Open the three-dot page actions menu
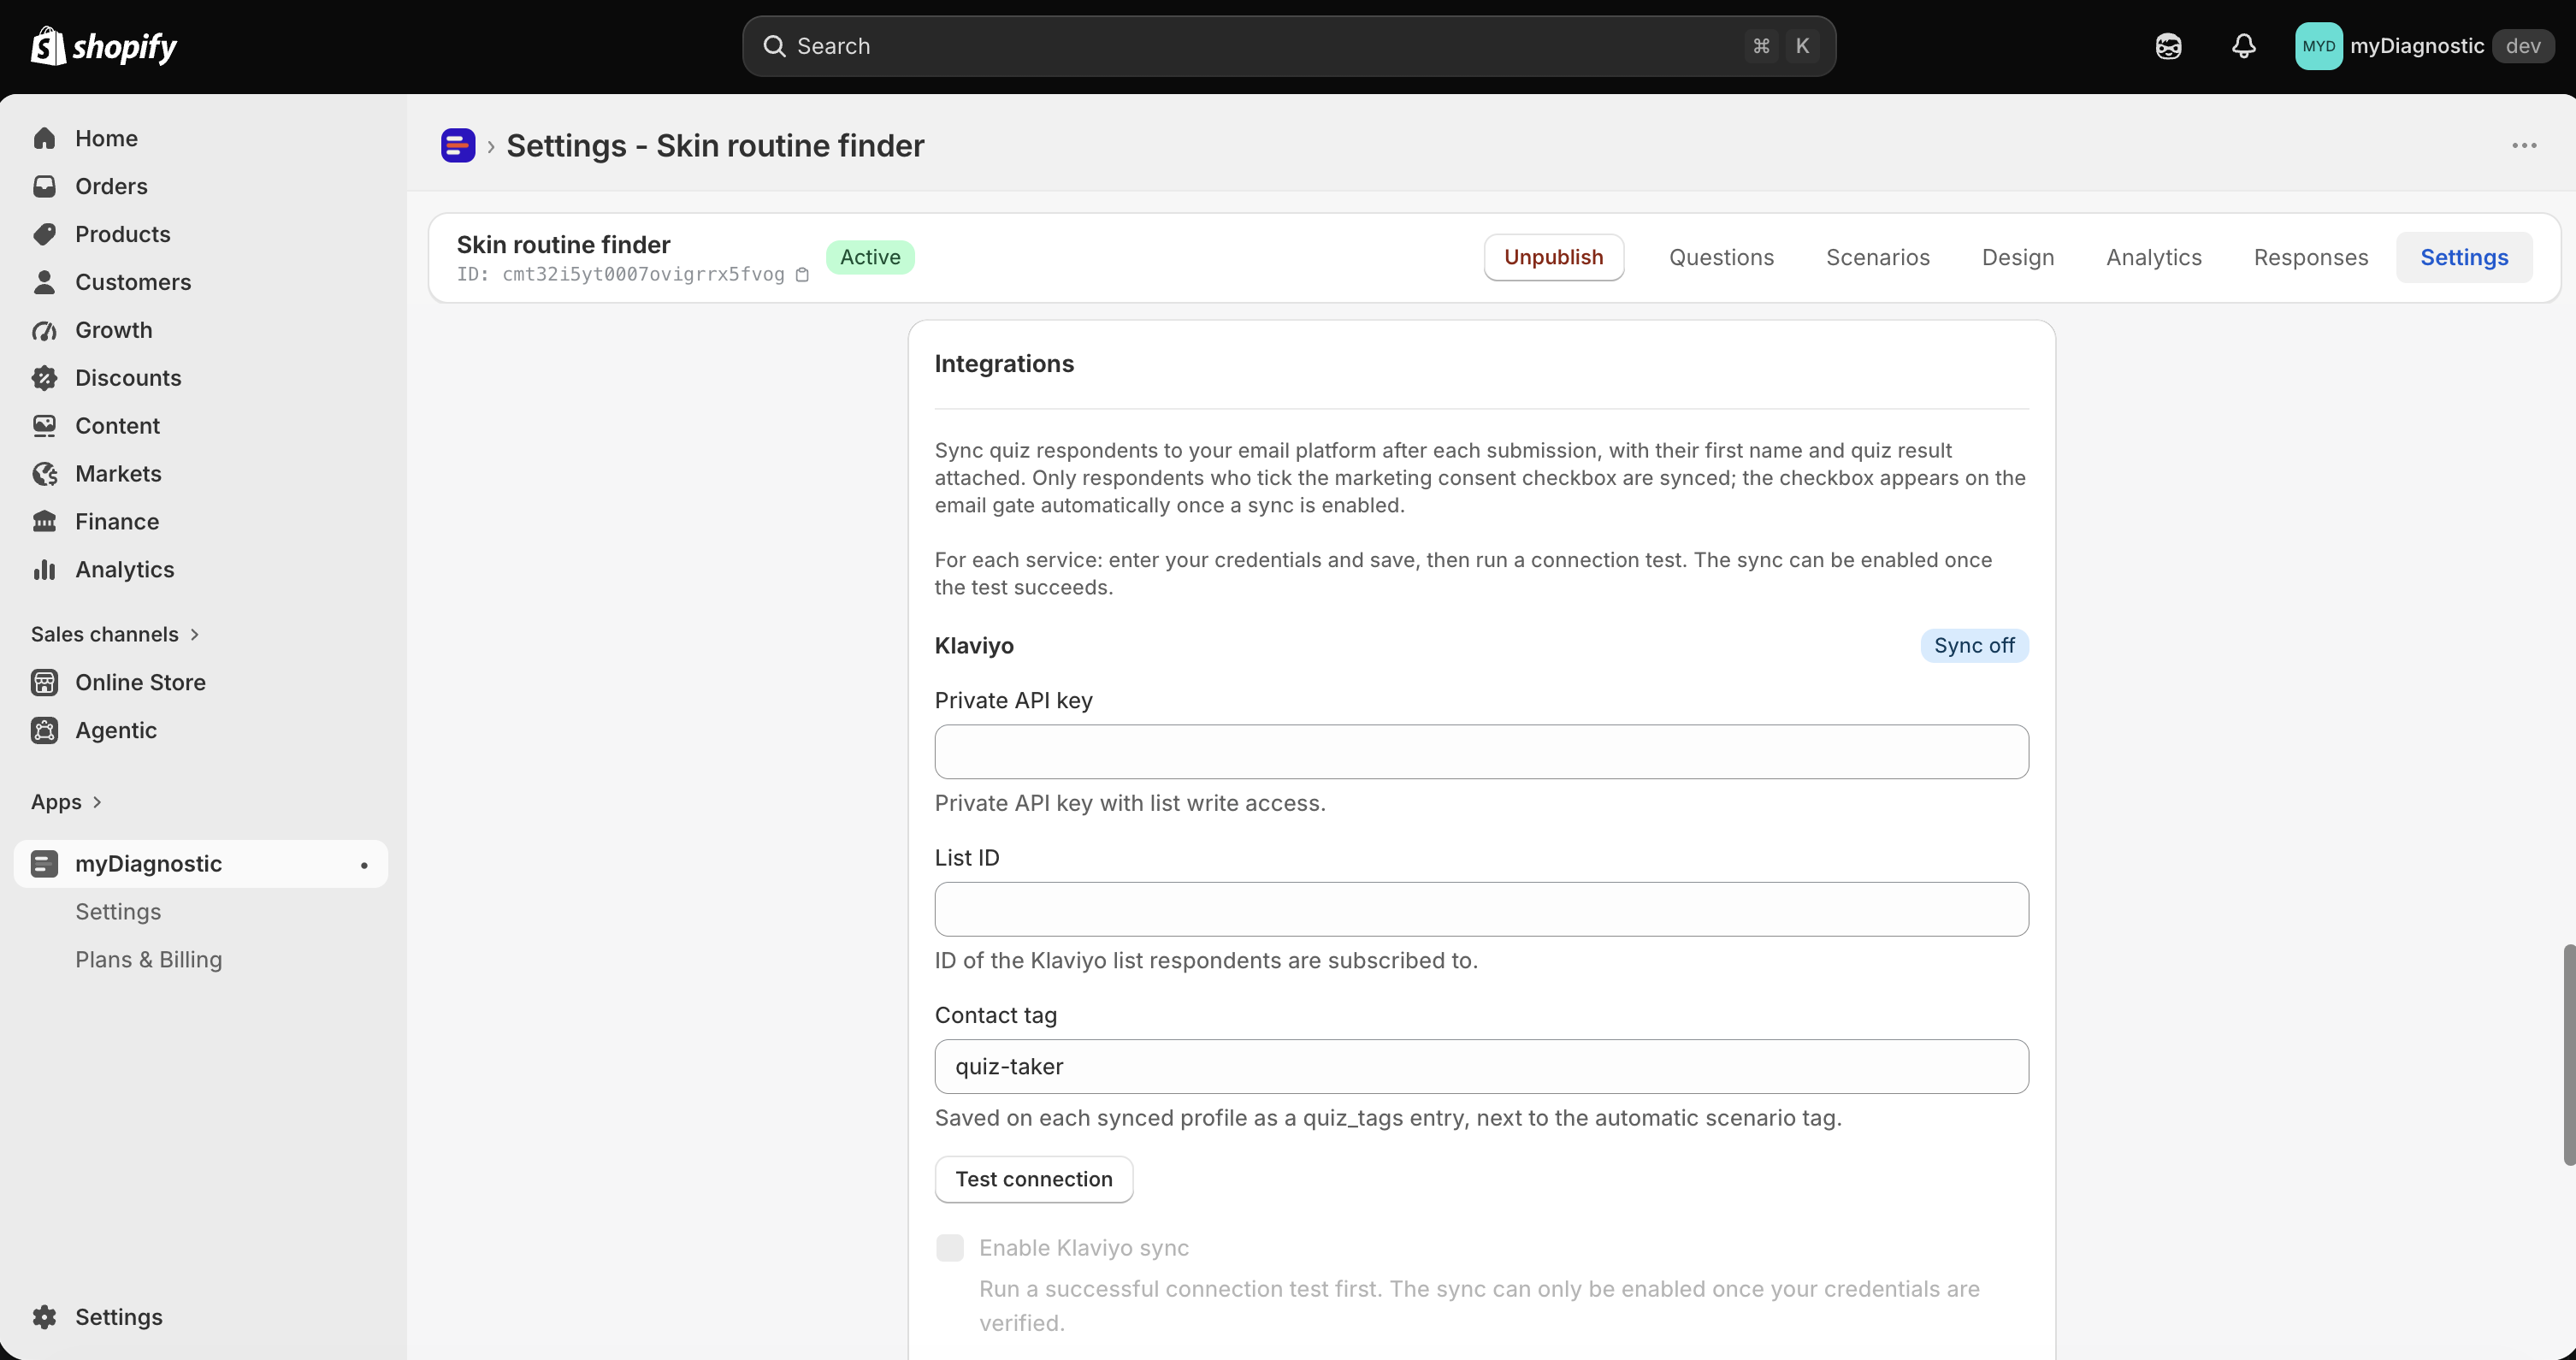Screen dimensions: 2576x1360 2524,145
